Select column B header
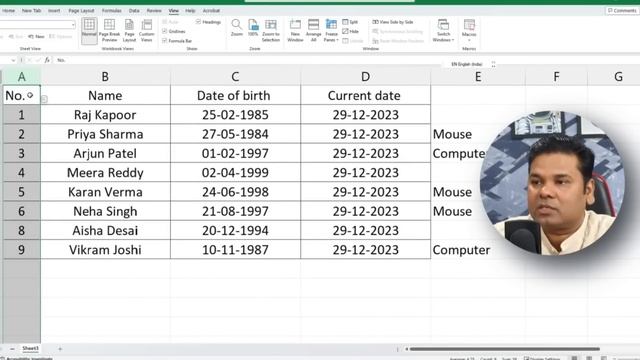The image size is (640, 360). pyautogui.click(x=105, y=76)
